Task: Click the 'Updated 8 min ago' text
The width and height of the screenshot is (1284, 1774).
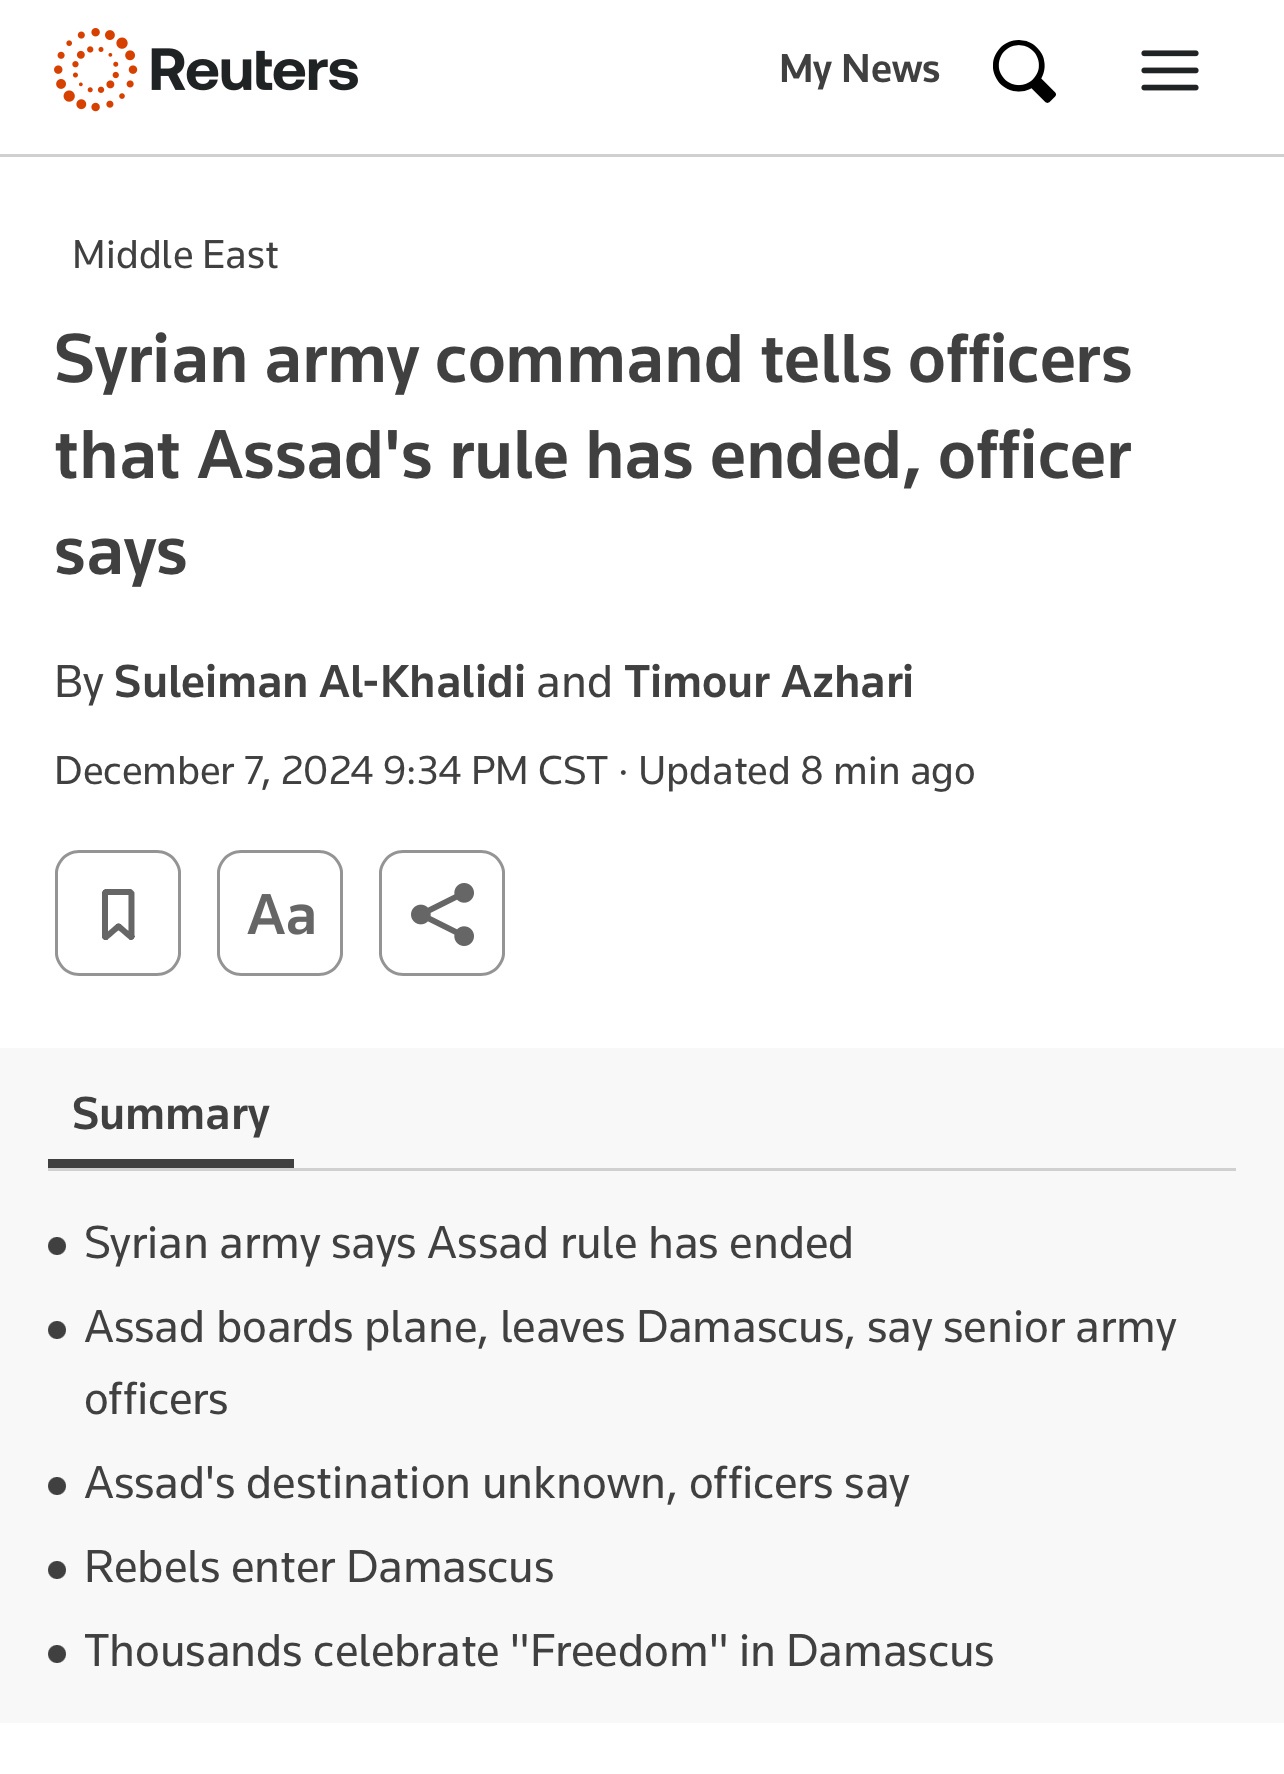Action: pyautogui.click(x=806, y=772)
